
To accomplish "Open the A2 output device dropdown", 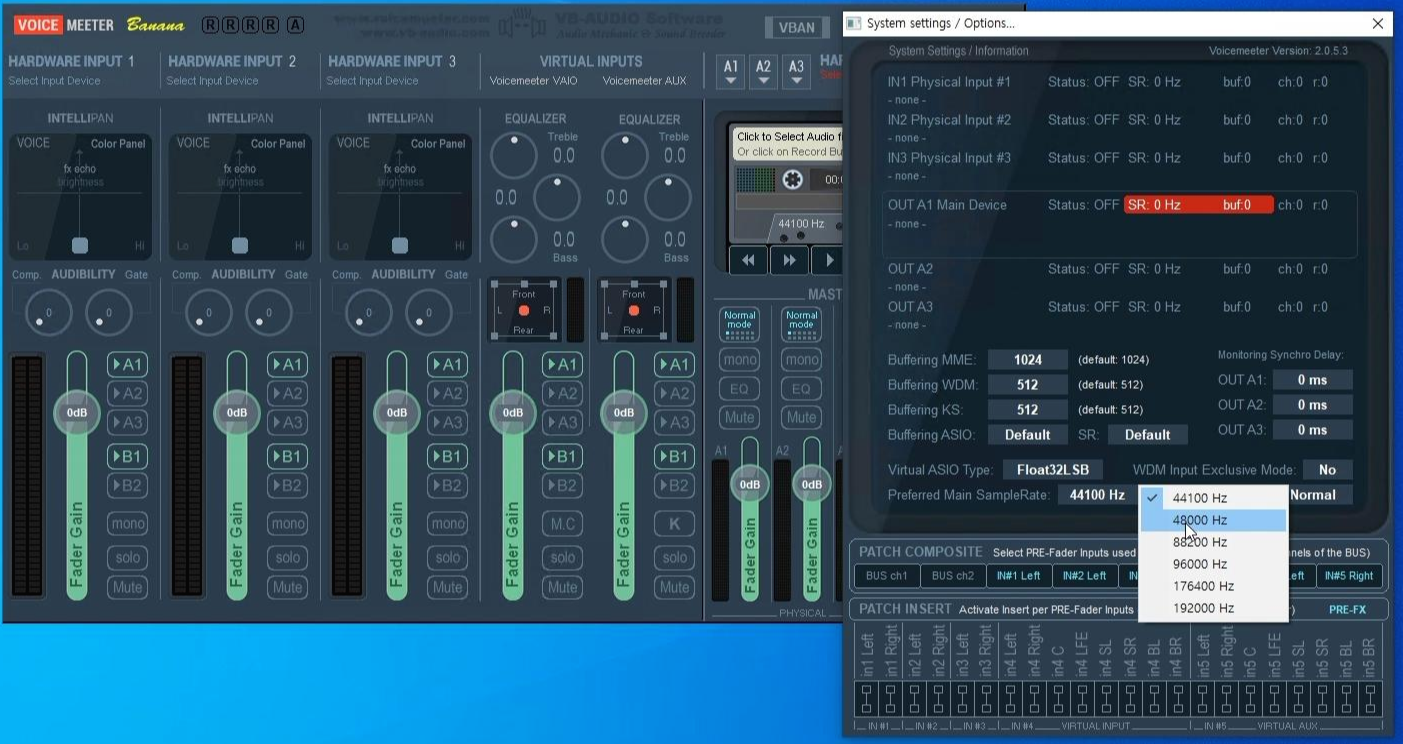I will click(x=763, y=71).
